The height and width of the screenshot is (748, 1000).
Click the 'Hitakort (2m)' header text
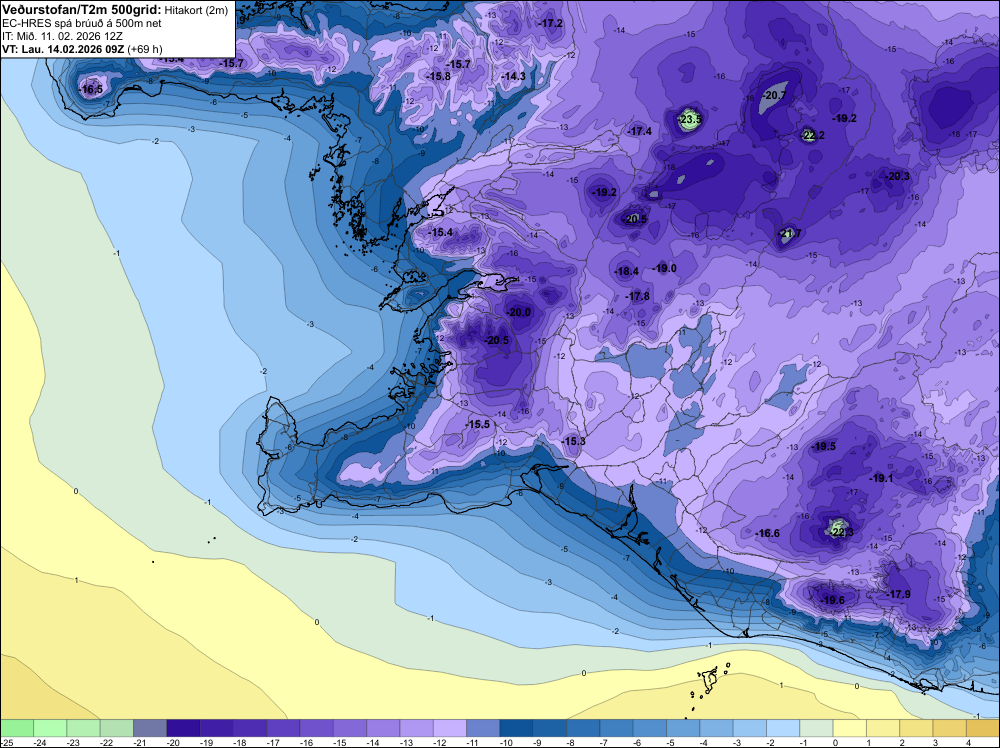pos(196,11)
